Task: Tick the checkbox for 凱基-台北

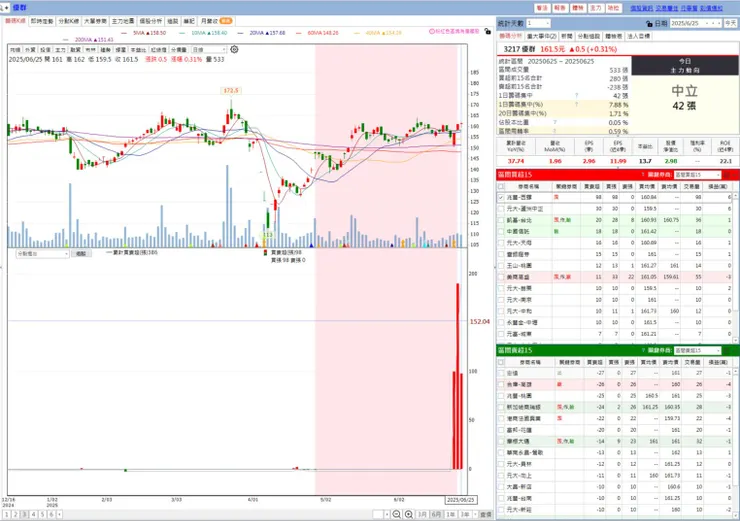Action: coord(501,220)
